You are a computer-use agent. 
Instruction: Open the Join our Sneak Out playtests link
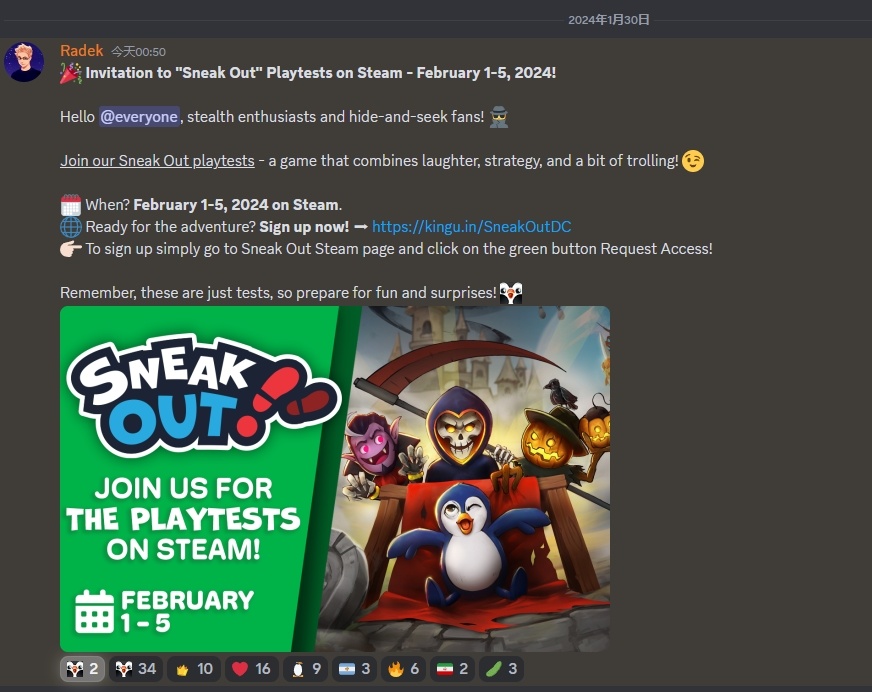click(157, 161)
